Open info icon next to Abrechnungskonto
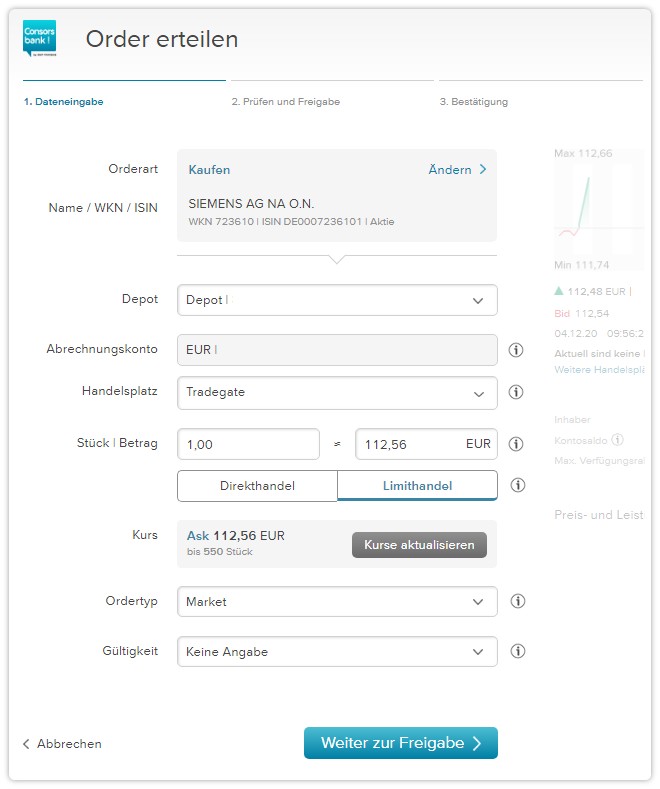The image size is (660, 789). click(516, 350)
